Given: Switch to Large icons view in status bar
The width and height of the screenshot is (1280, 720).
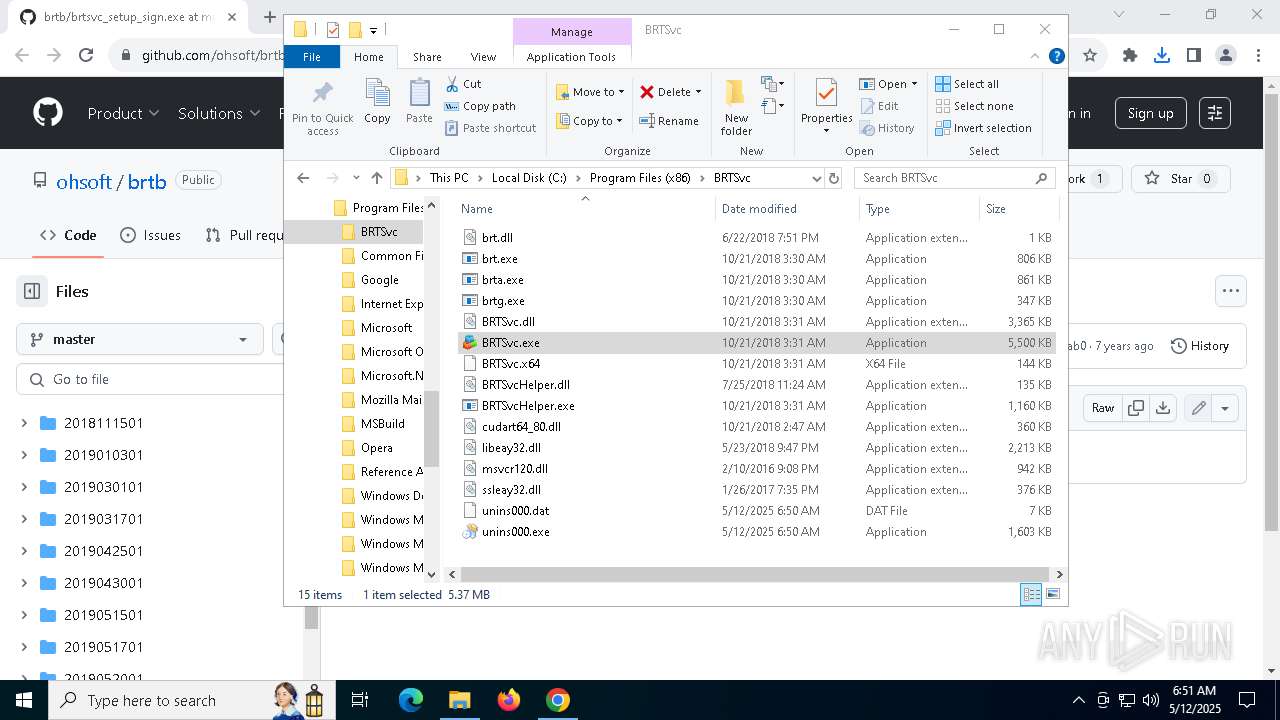Looking at the screenshot, I should pos(1052,595).
